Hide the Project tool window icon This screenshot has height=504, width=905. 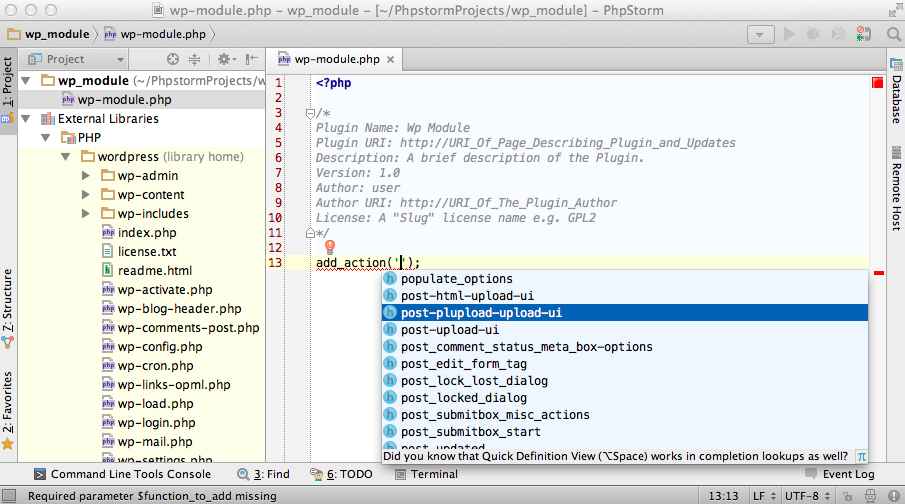pyautogui.click(x=252, y=59)
